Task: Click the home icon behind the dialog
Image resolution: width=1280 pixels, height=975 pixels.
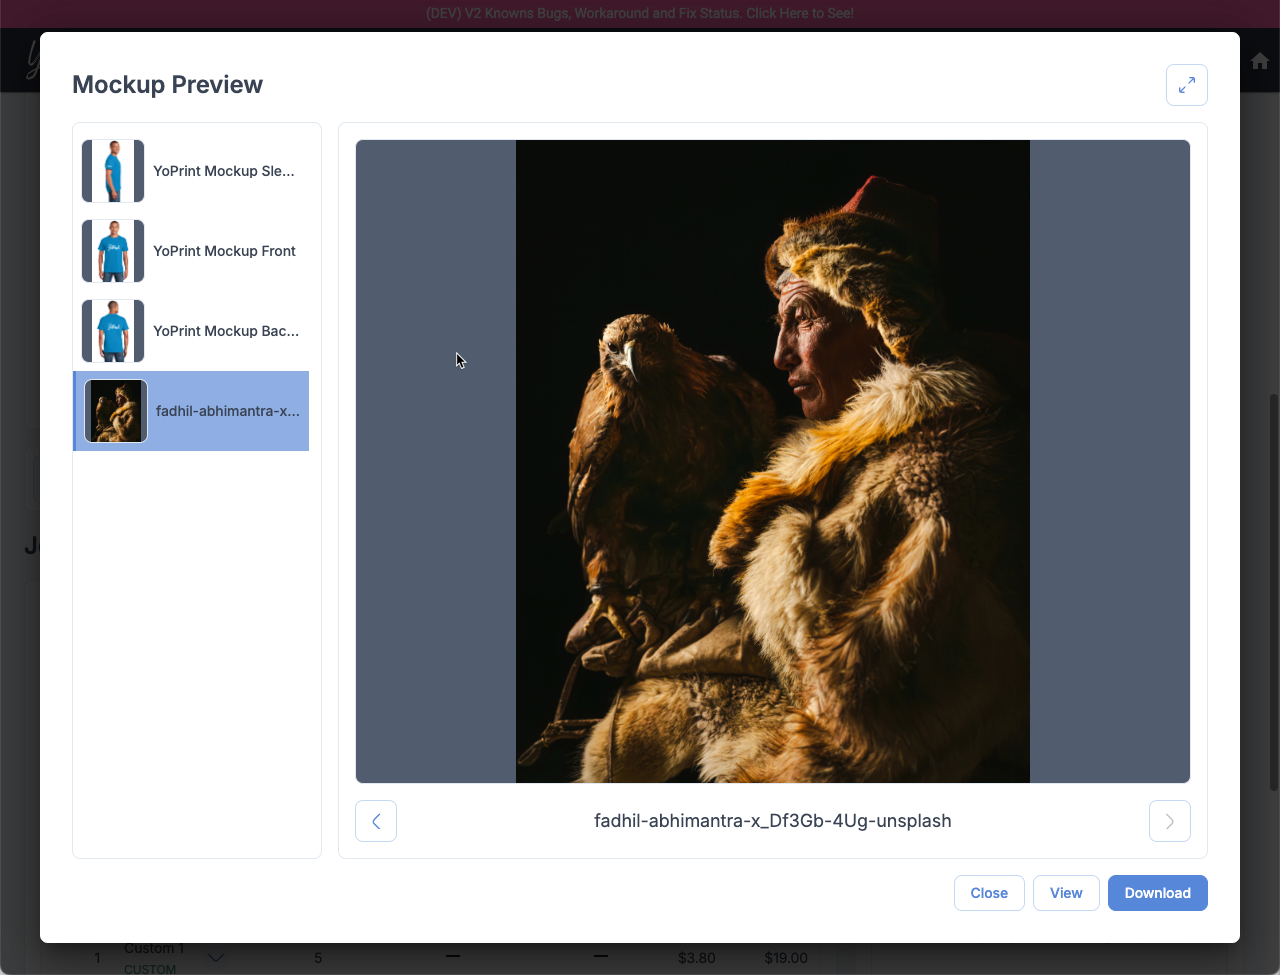Action: click(x=1259, y=61)
